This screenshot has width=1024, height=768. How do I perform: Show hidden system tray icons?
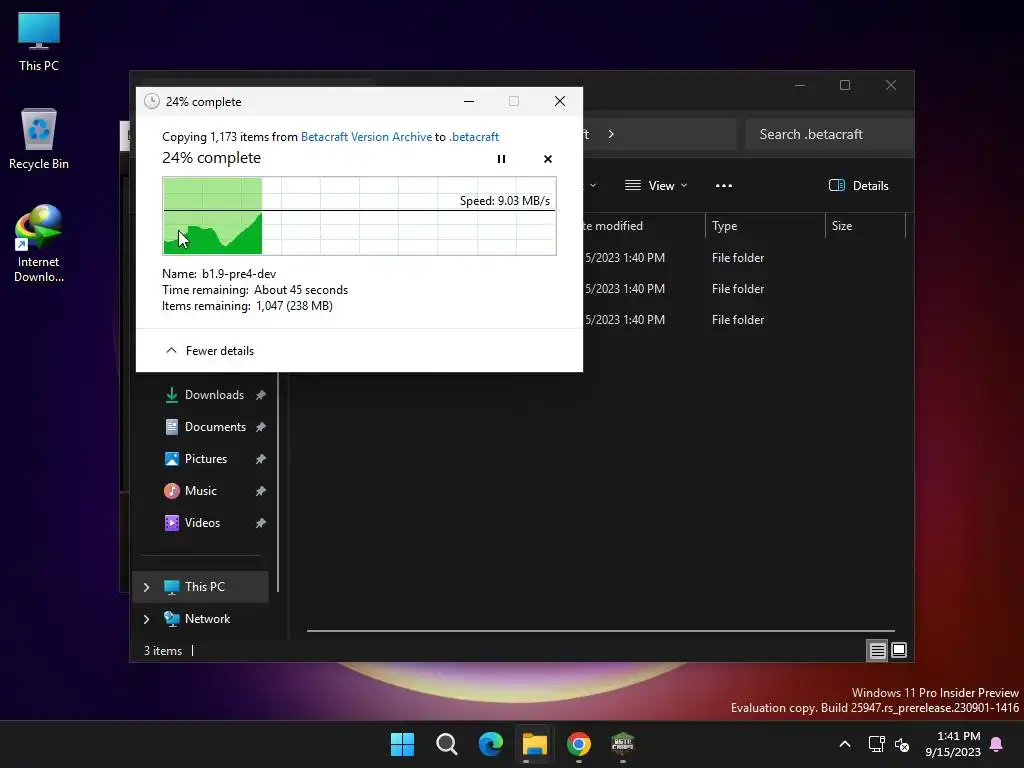point(844,744)
